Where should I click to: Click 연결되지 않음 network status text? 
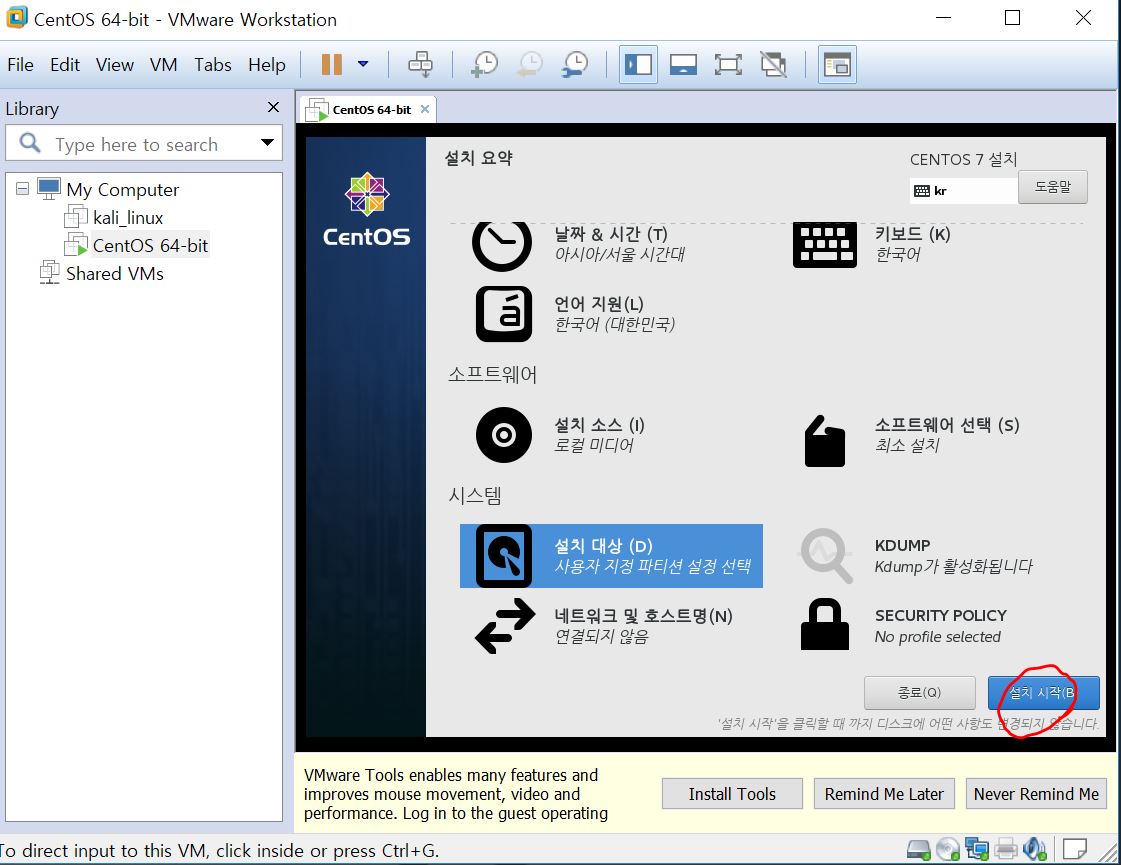601,636
